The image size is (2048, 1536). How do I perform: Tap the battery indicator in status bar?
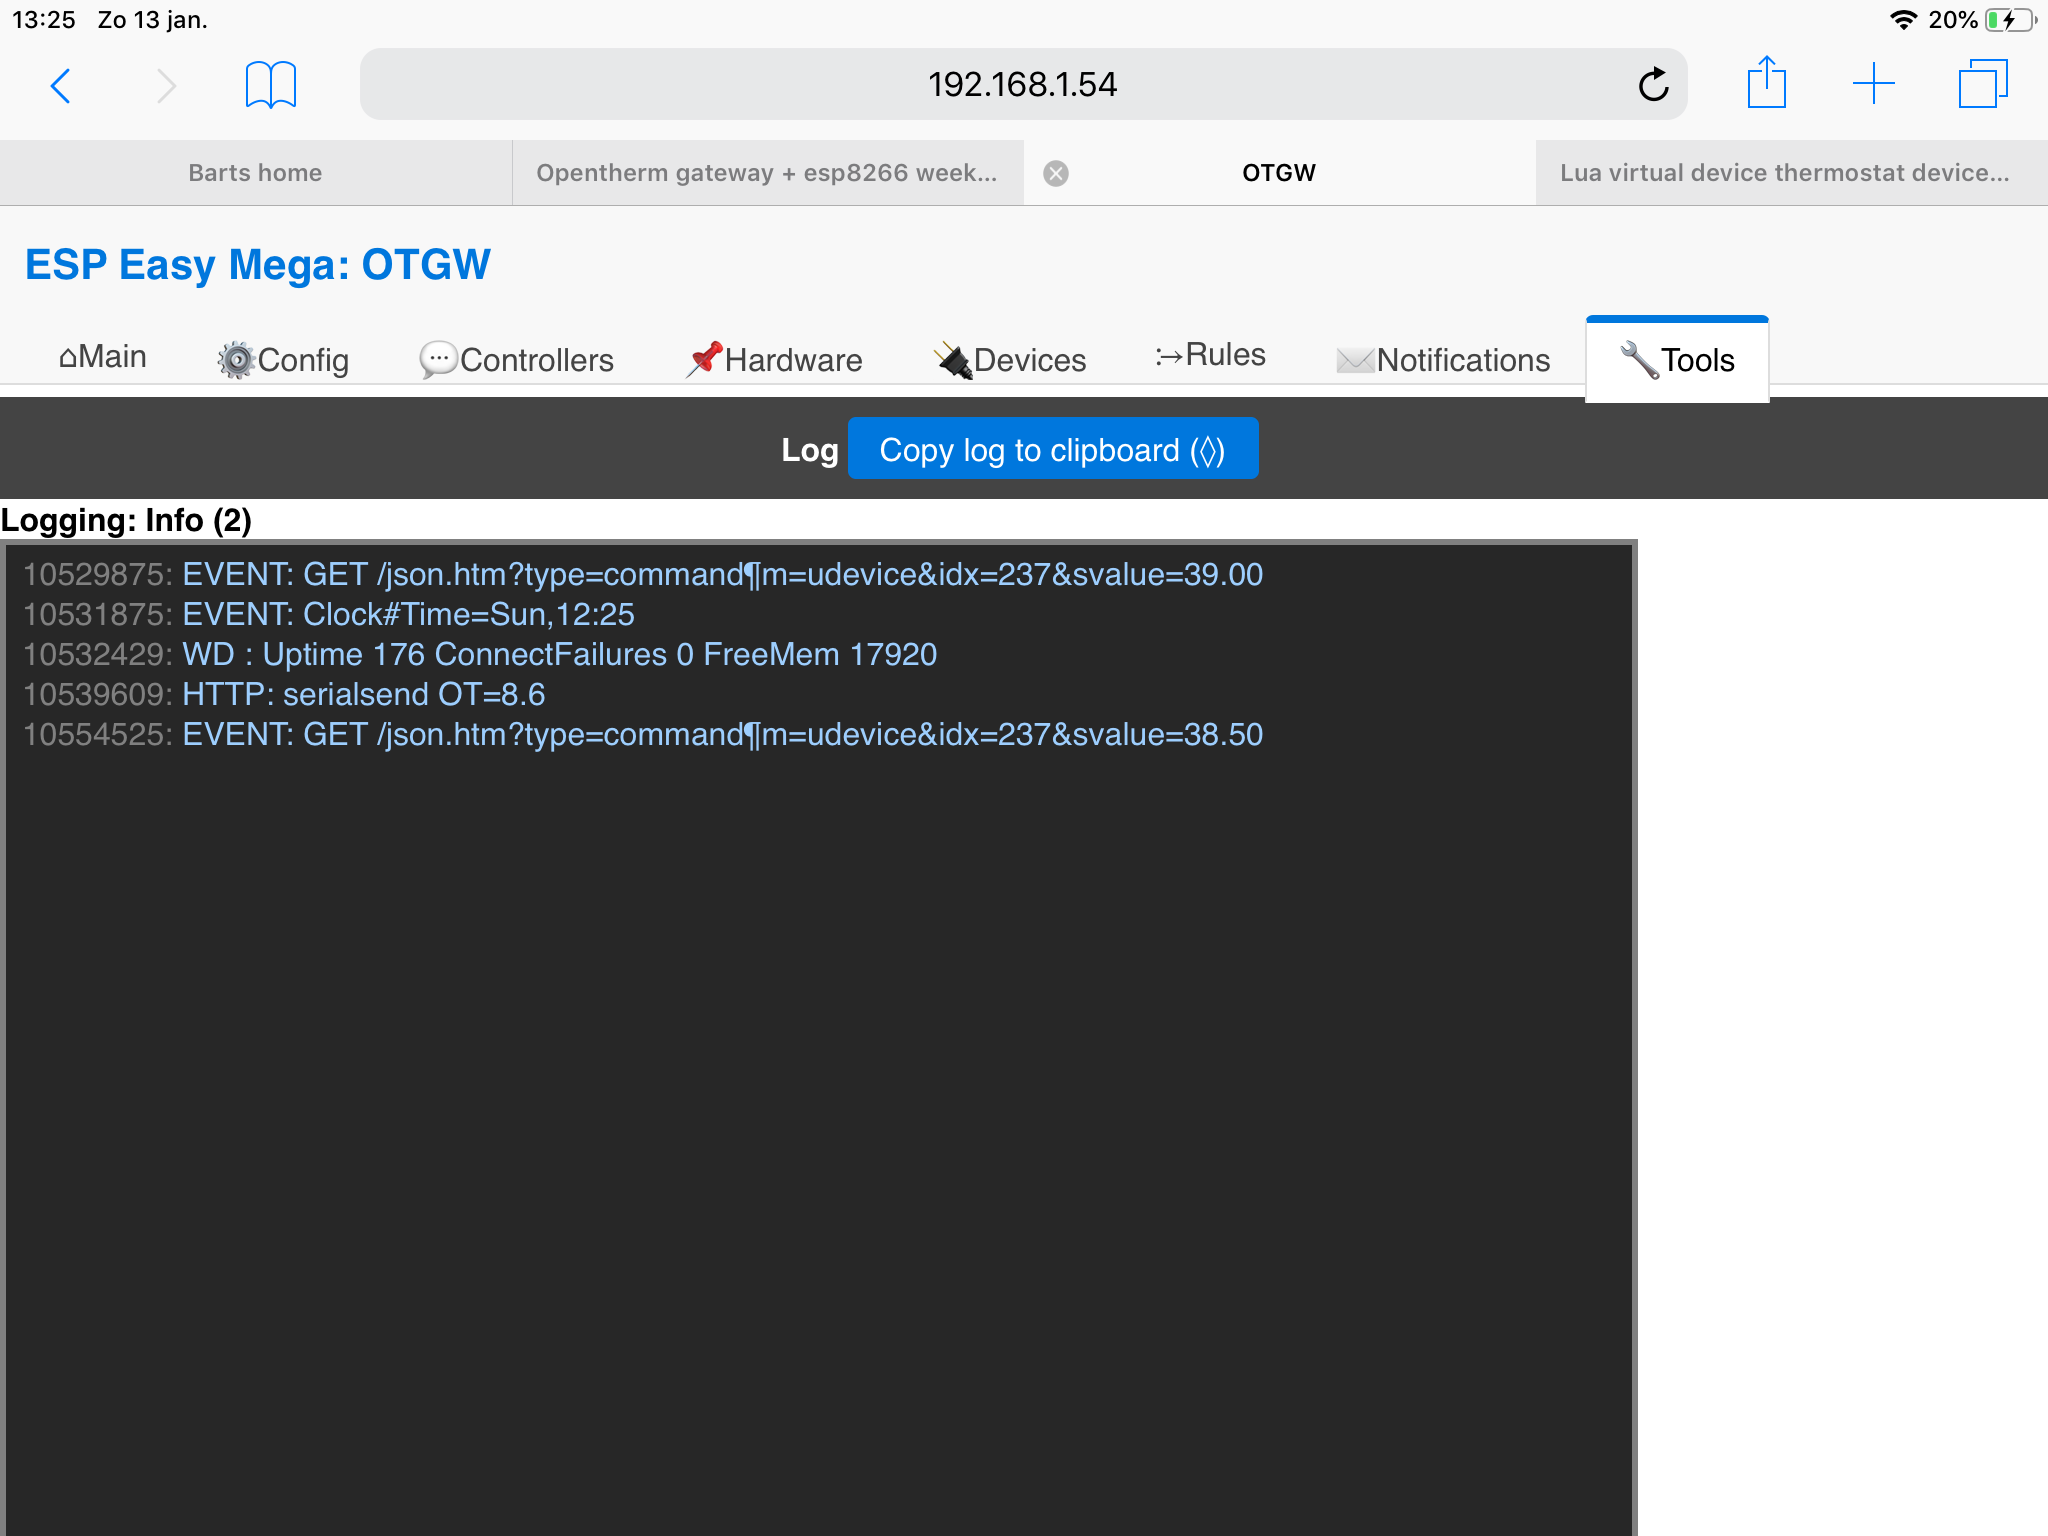tap(2011, 20)
